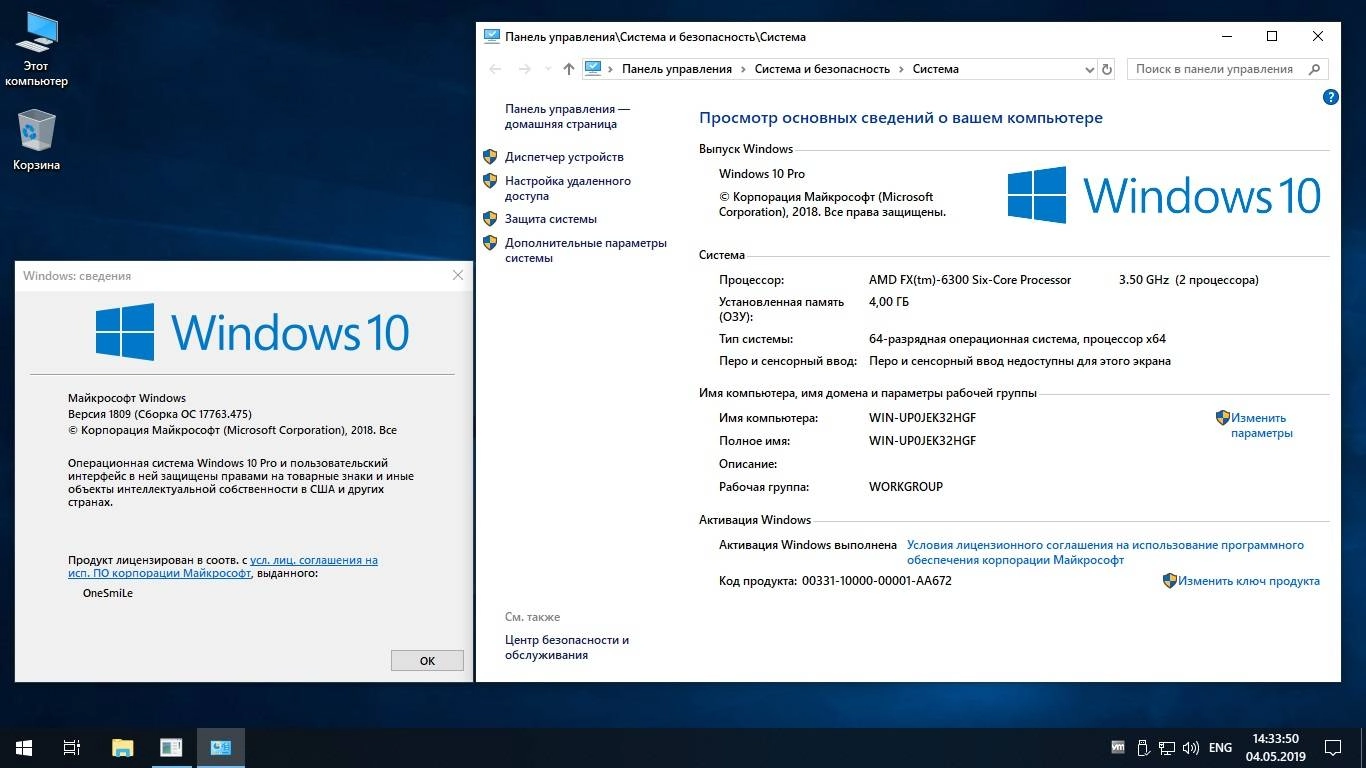Click product code 00331-10000-00001-AA672
The width and height of the screenshot is (1366, 768).
tap(876, 581)
